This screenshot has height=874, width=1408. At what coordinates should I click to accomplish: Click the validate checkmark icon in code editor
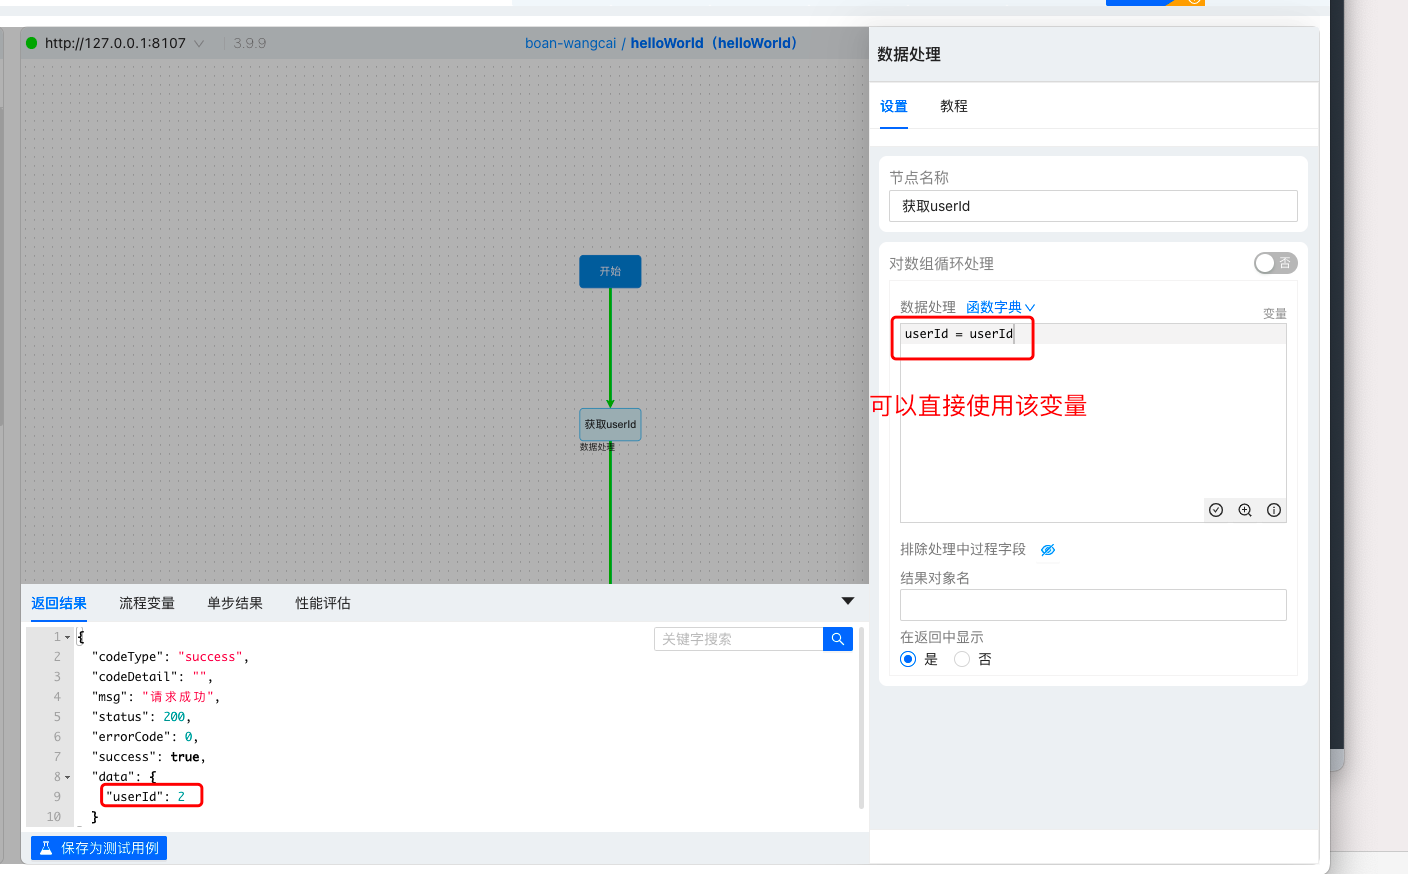(1216, 510)
